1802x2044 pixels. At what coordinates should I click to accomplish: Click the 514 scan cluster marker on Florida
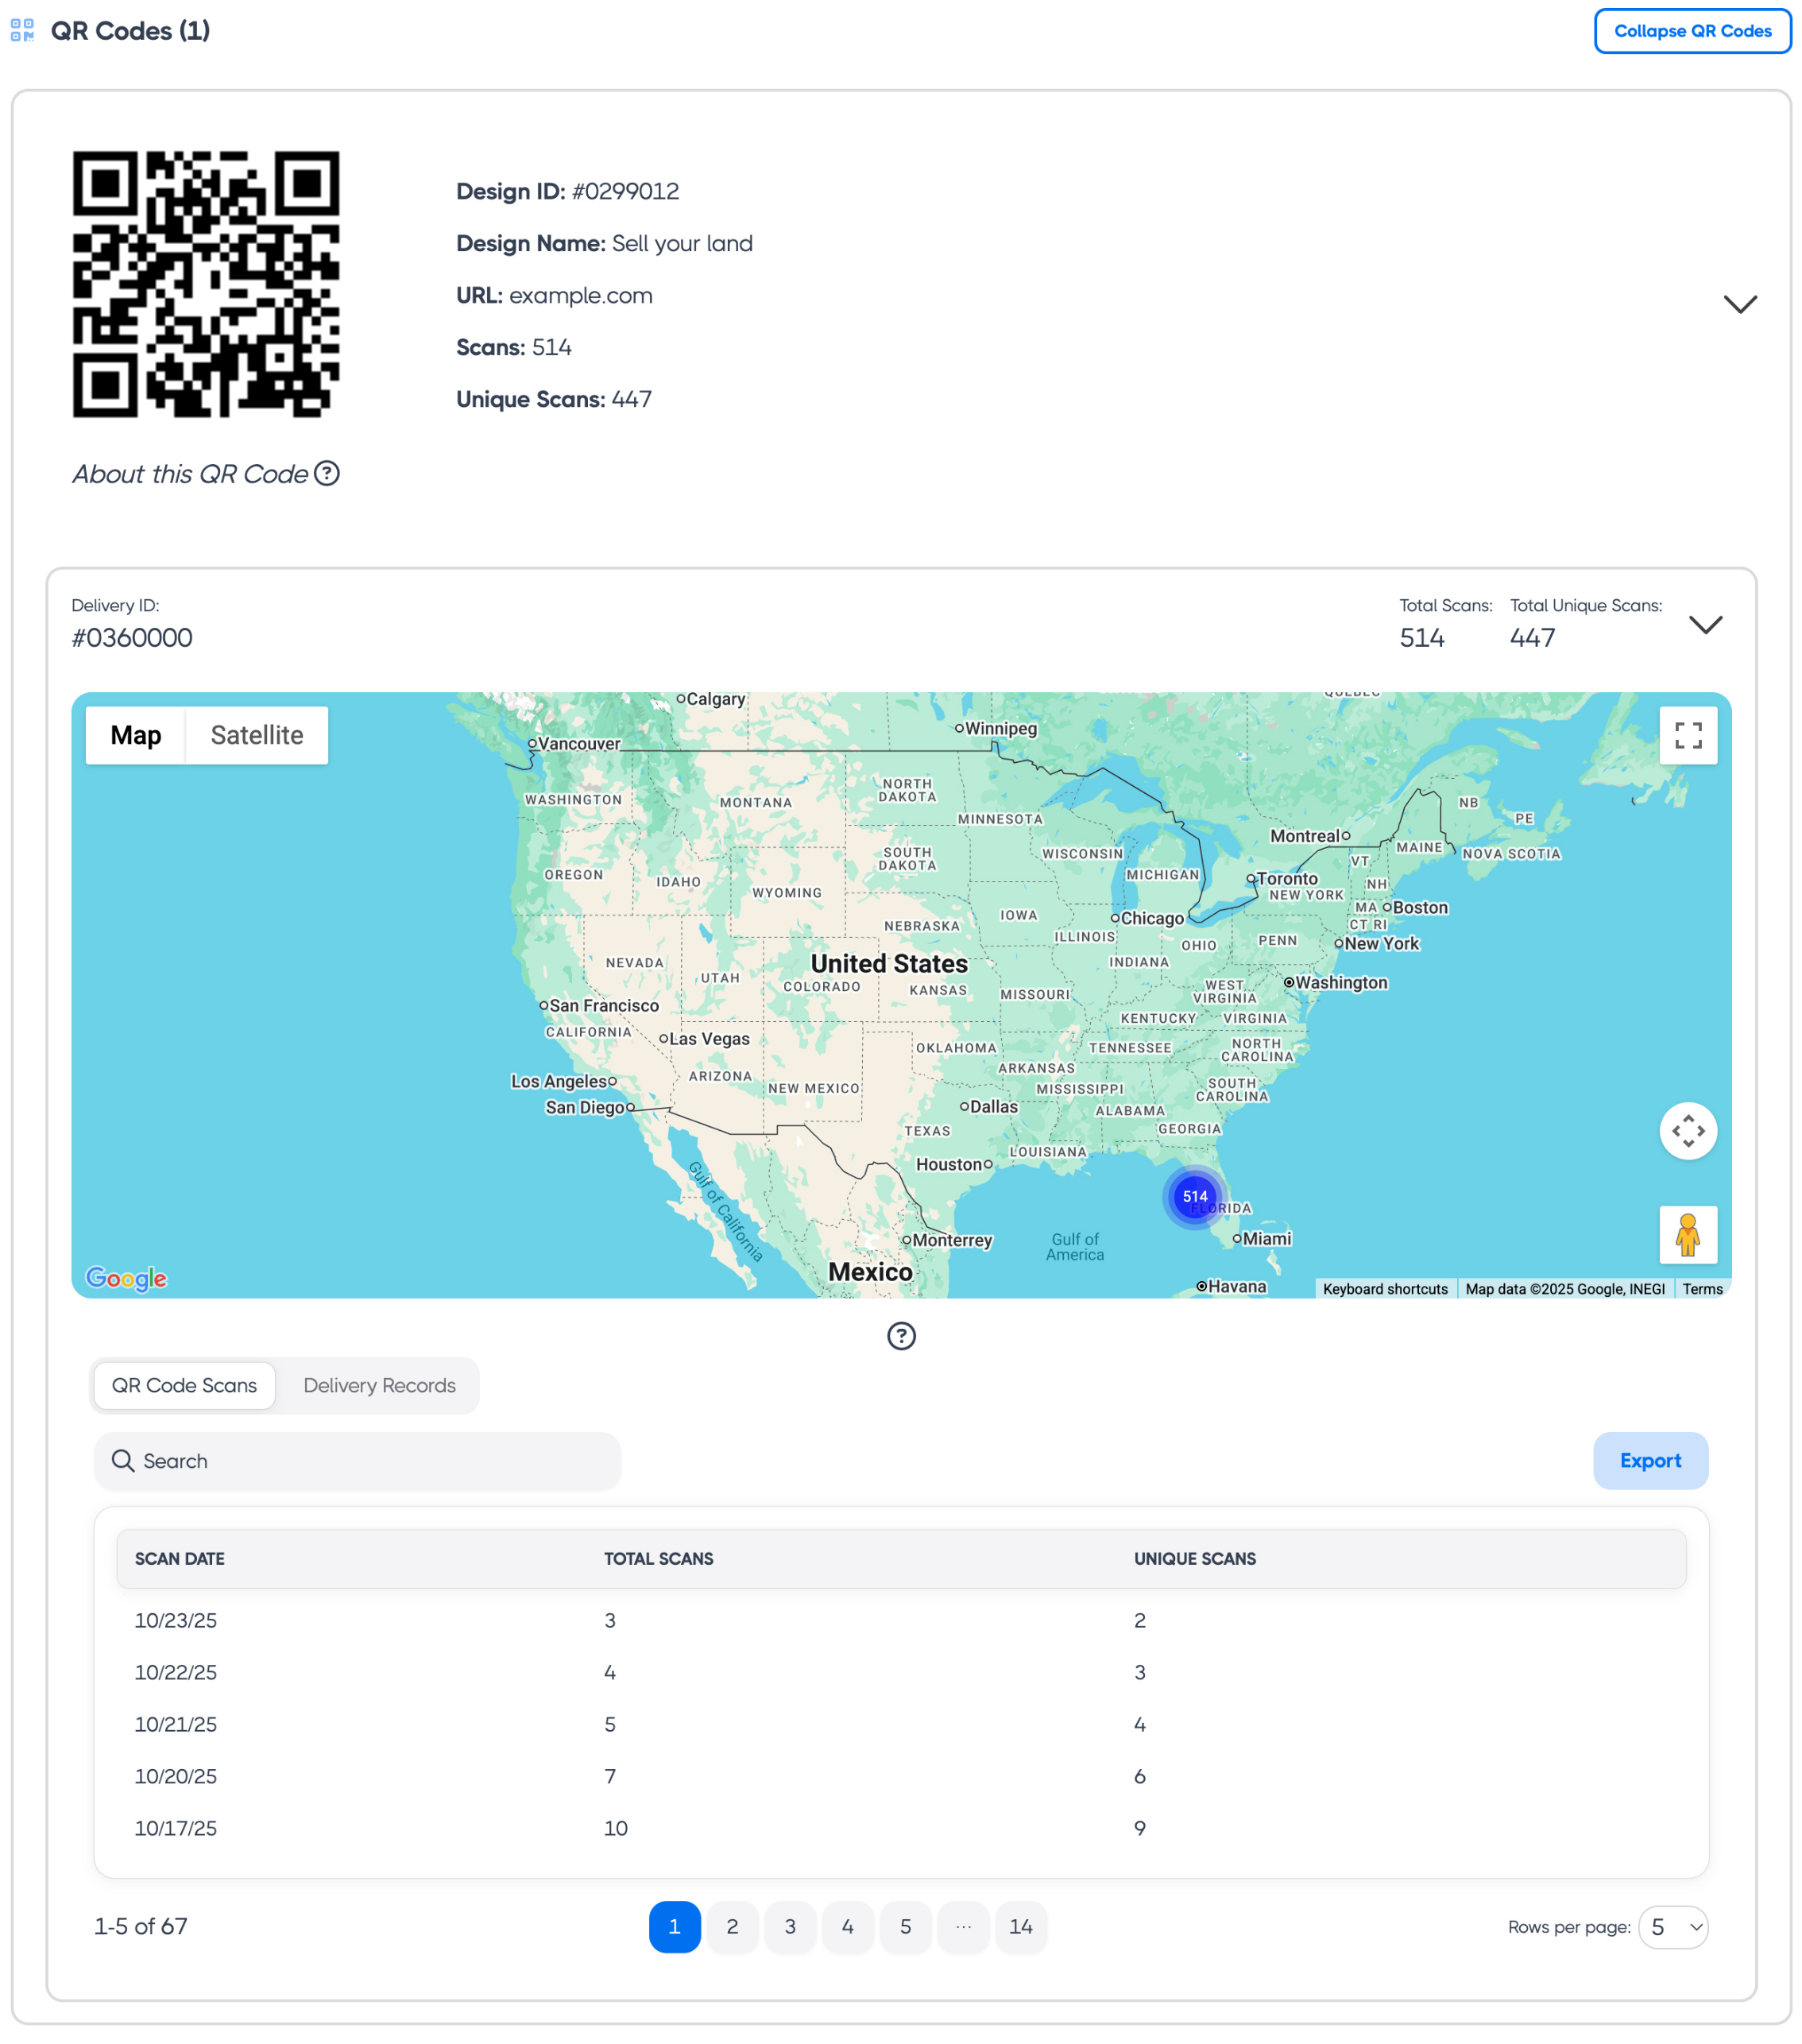pyautogui.click(x=1194, y=1196)
